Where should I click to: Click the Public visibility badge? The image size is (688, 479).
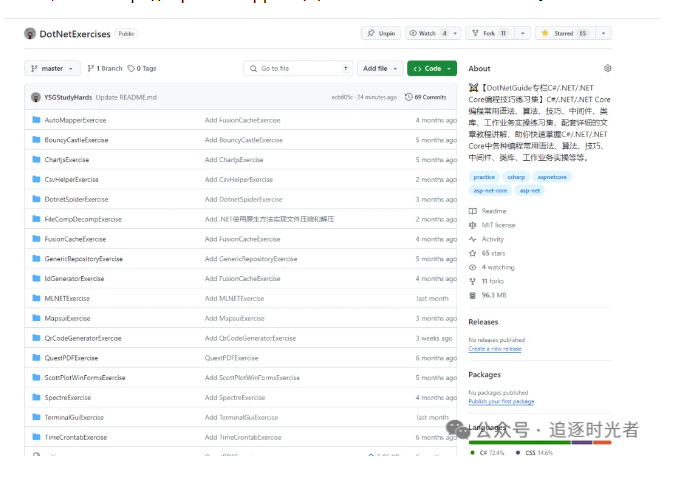pyautogui.click(x=126, y=34)
